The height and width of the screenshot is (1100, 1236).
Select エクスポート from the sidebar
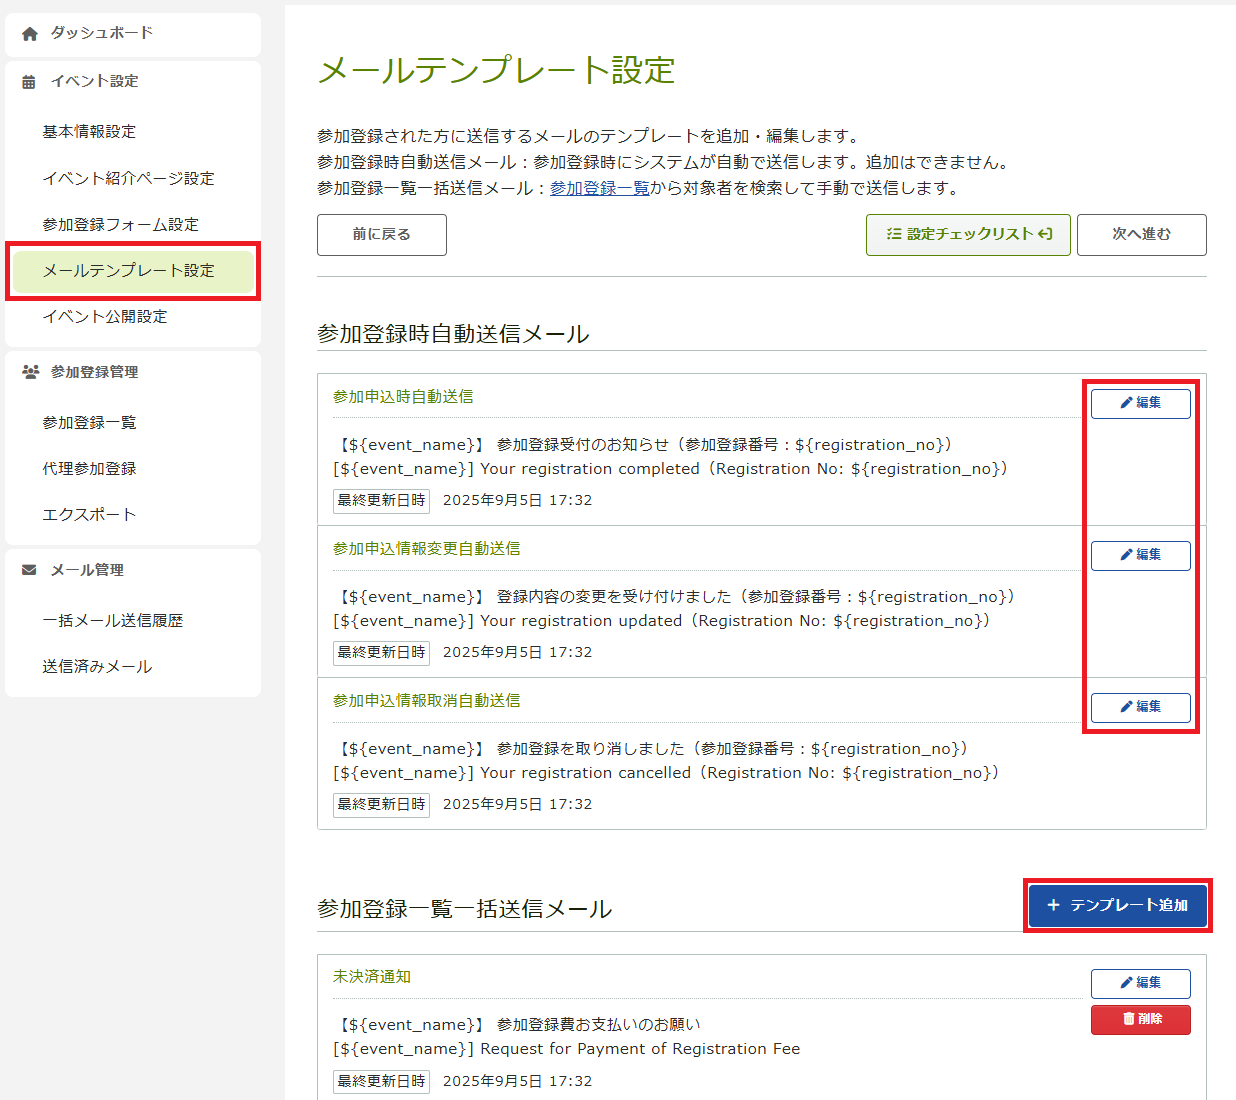88,514
